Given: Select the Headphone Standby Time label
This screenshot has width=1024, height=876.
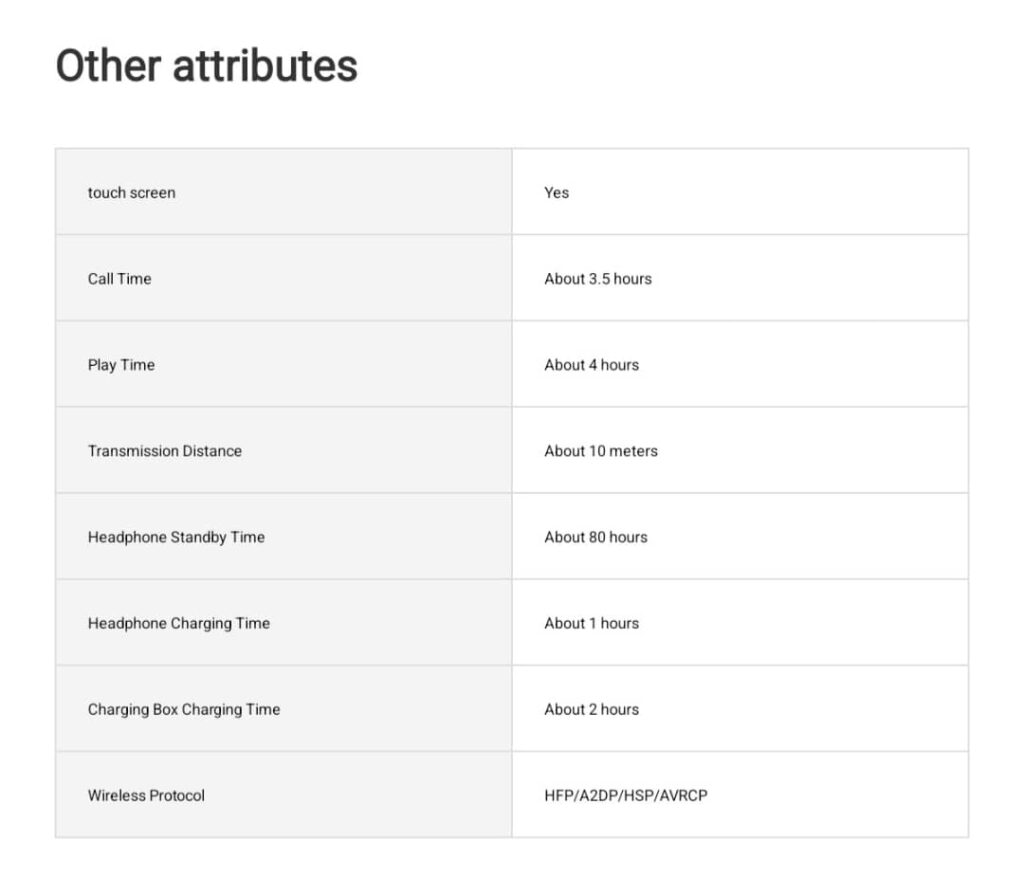Looking at the screenshot, I should (x=176, y=537).
